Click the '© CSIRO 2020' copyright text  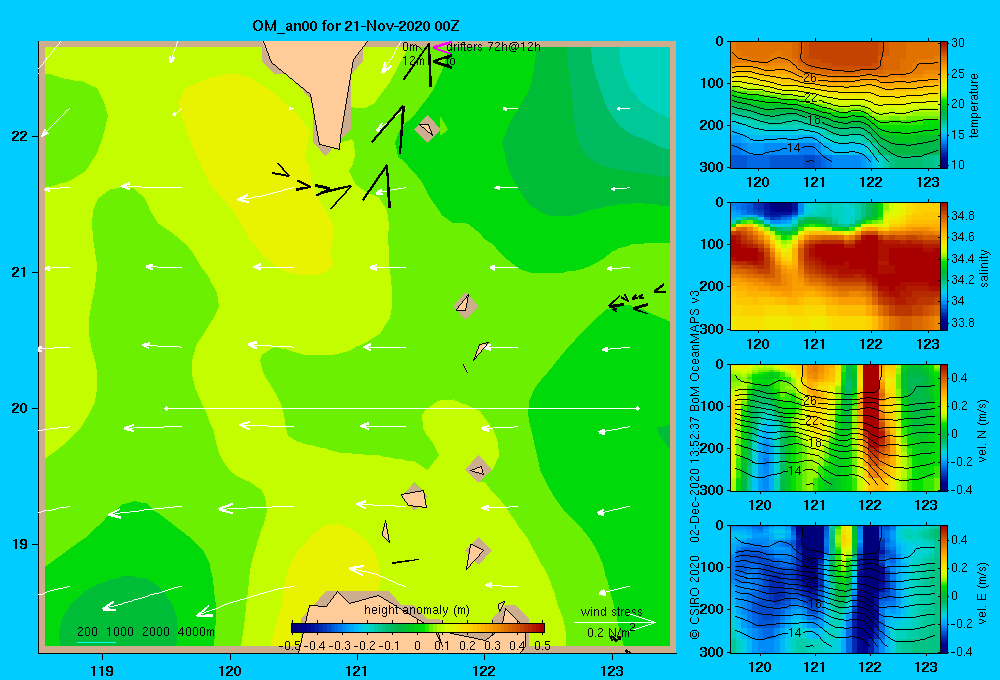click(x=695, y=597)
